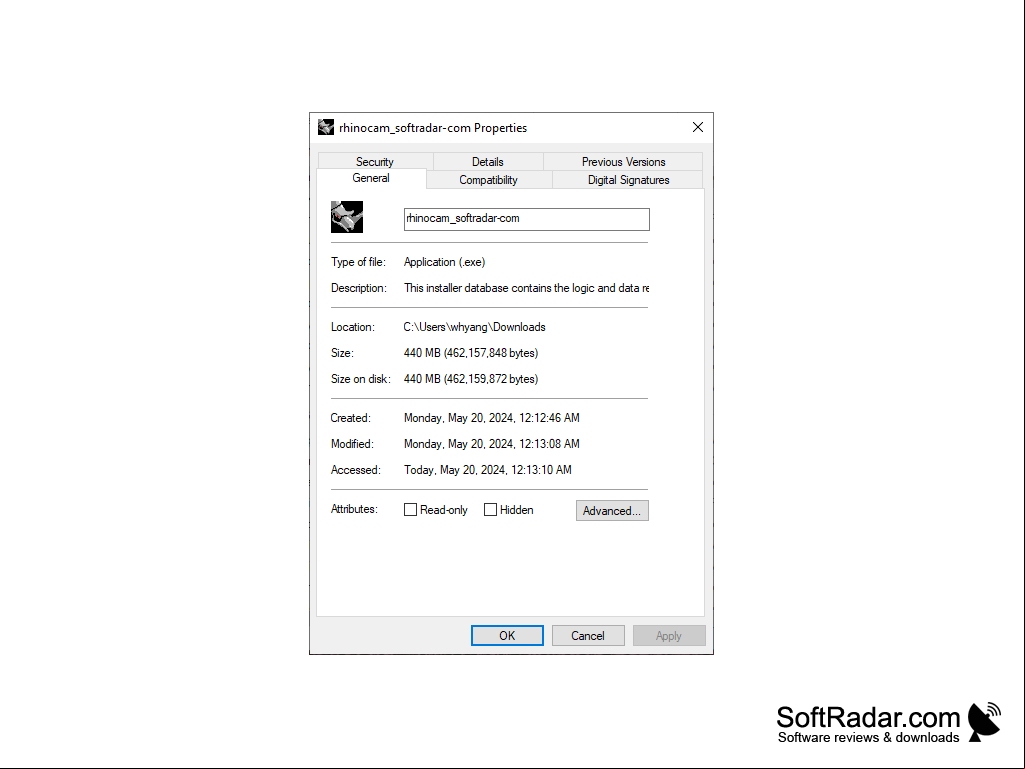The width and height of the screenshot is (1025, 769).
Task: Click the installer database description text
Action: (x=526, y=288)
